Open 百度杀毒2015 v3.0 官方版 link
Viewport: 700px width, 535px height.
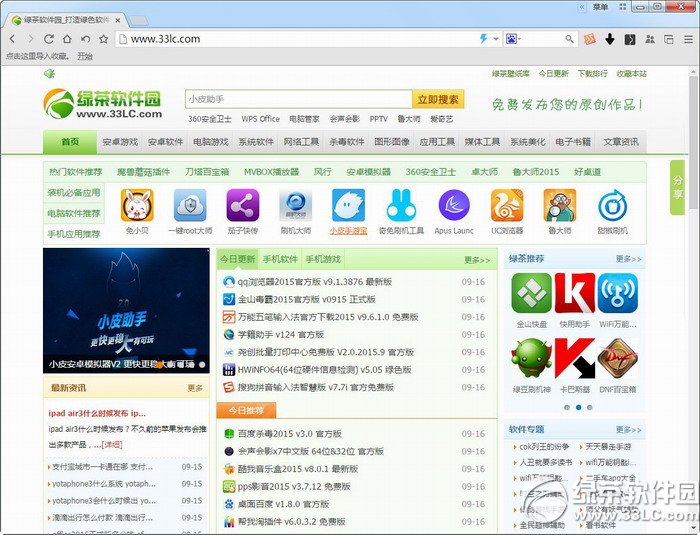289,434
